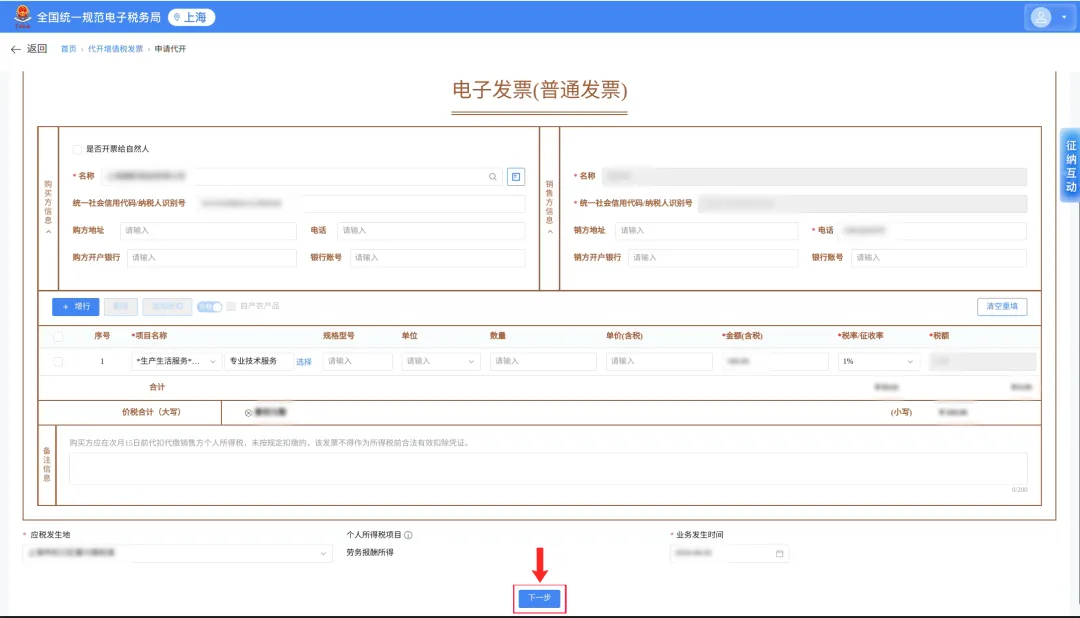Click the greyed 删除 row button
Image resolution: width=1080 pixels, height=618 pixels.
[x=121, y=307]
